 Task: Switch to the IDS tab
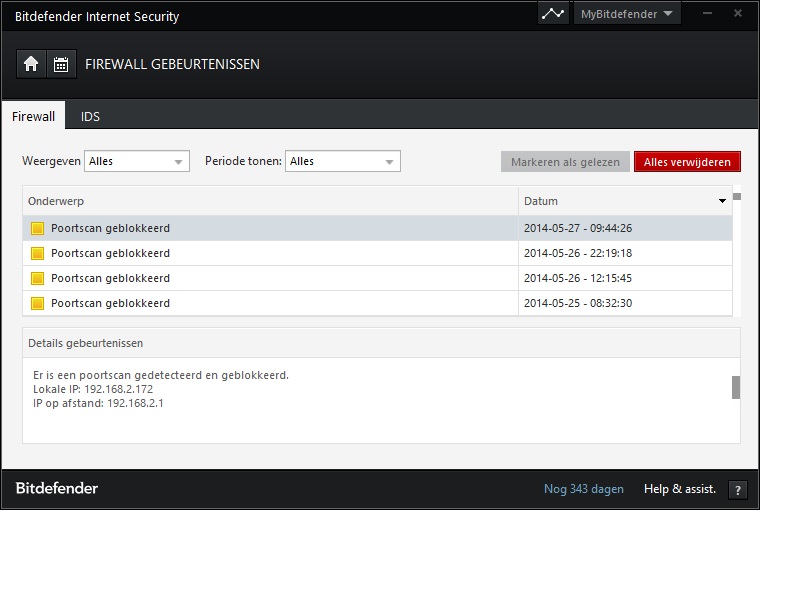(90, 117)
